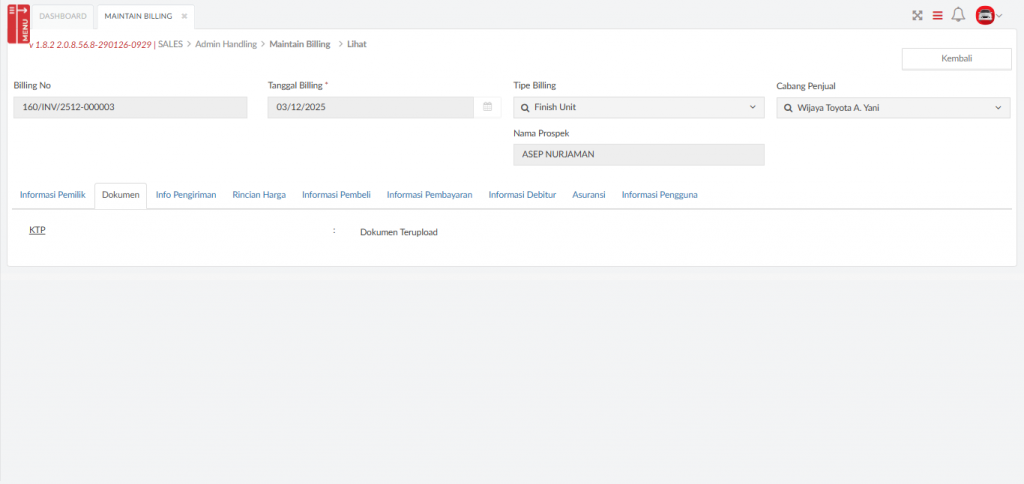Viewport: 1024px width, 484px height.
Task: Close the Maintain Billing tab
Action: [x=184, y=16]
